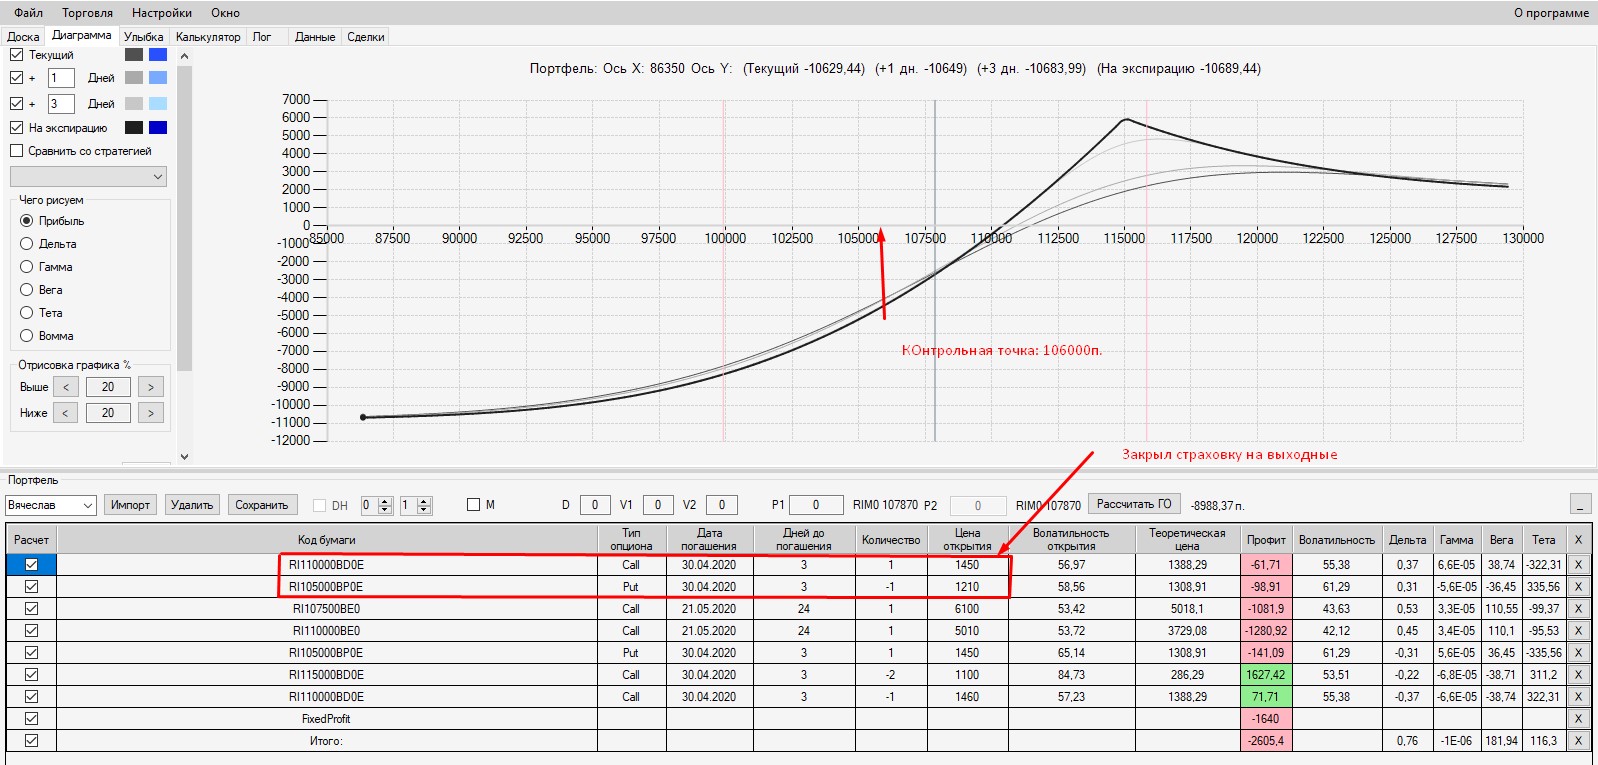The image size is (1598, 765).
Task: Remove the RI110000BE0 position using its X
Action: click(x=1578, y=631)
